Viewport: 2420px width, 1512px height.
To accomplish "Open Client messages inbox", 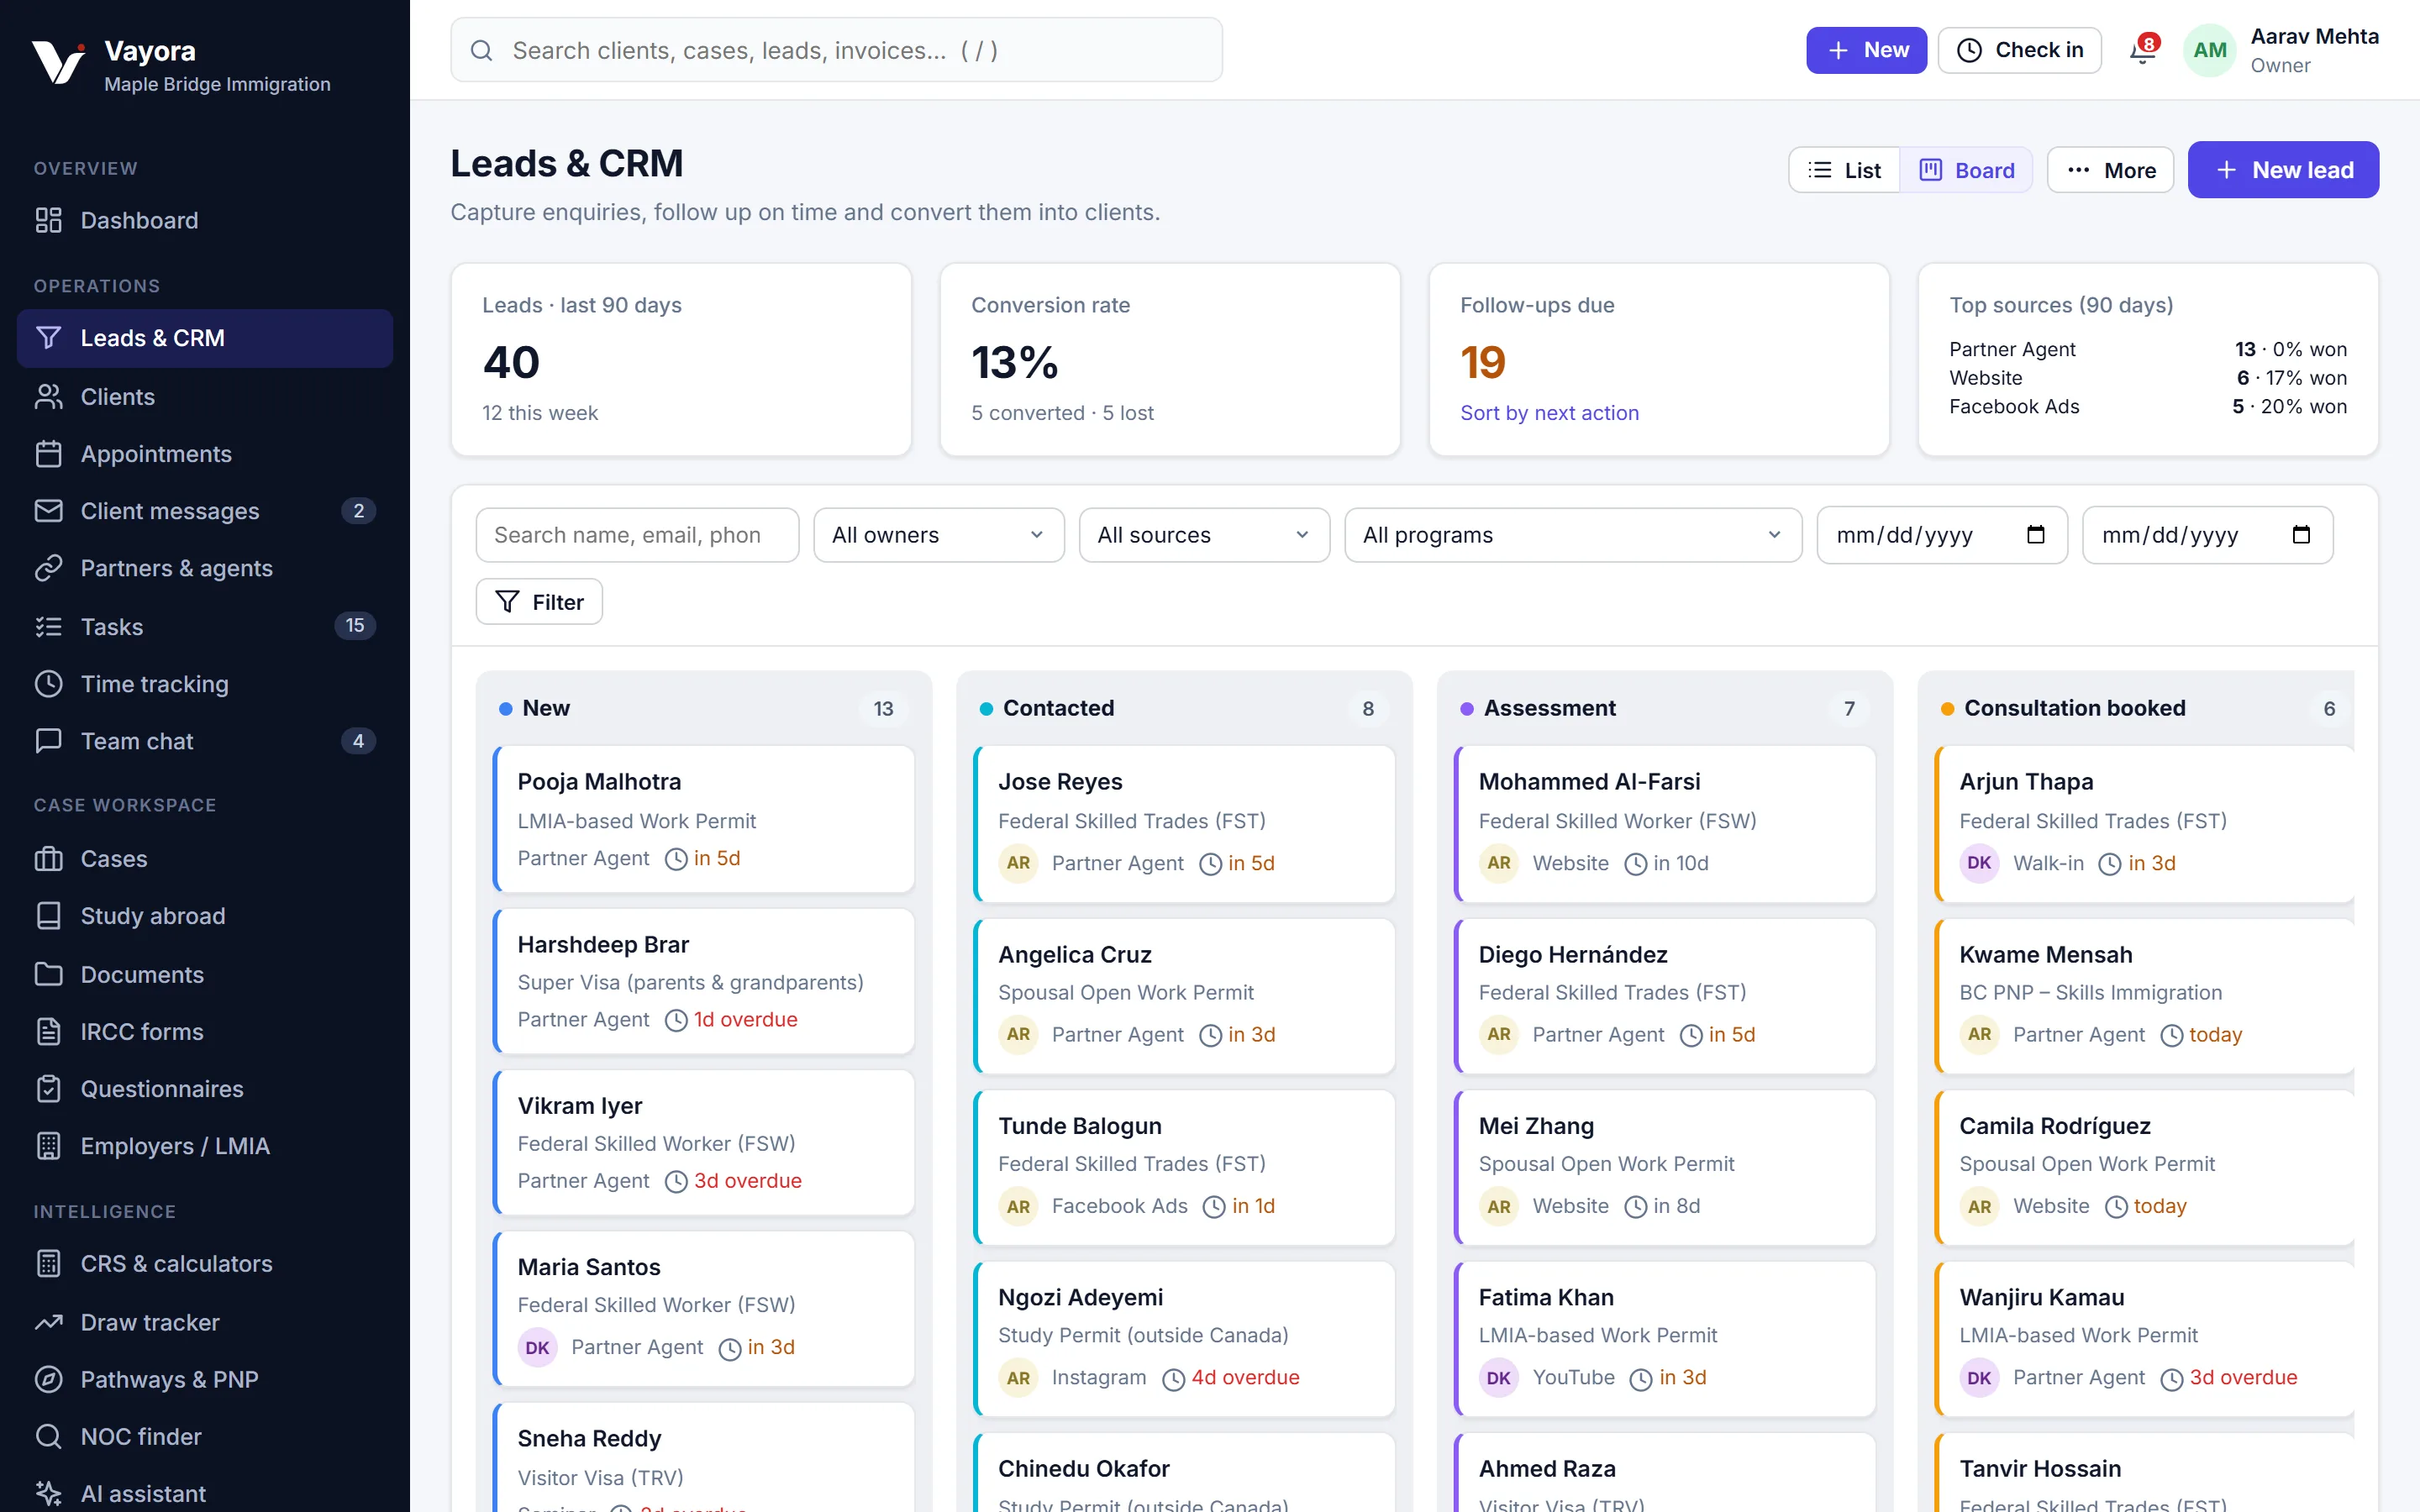I will tap(205, 511).
